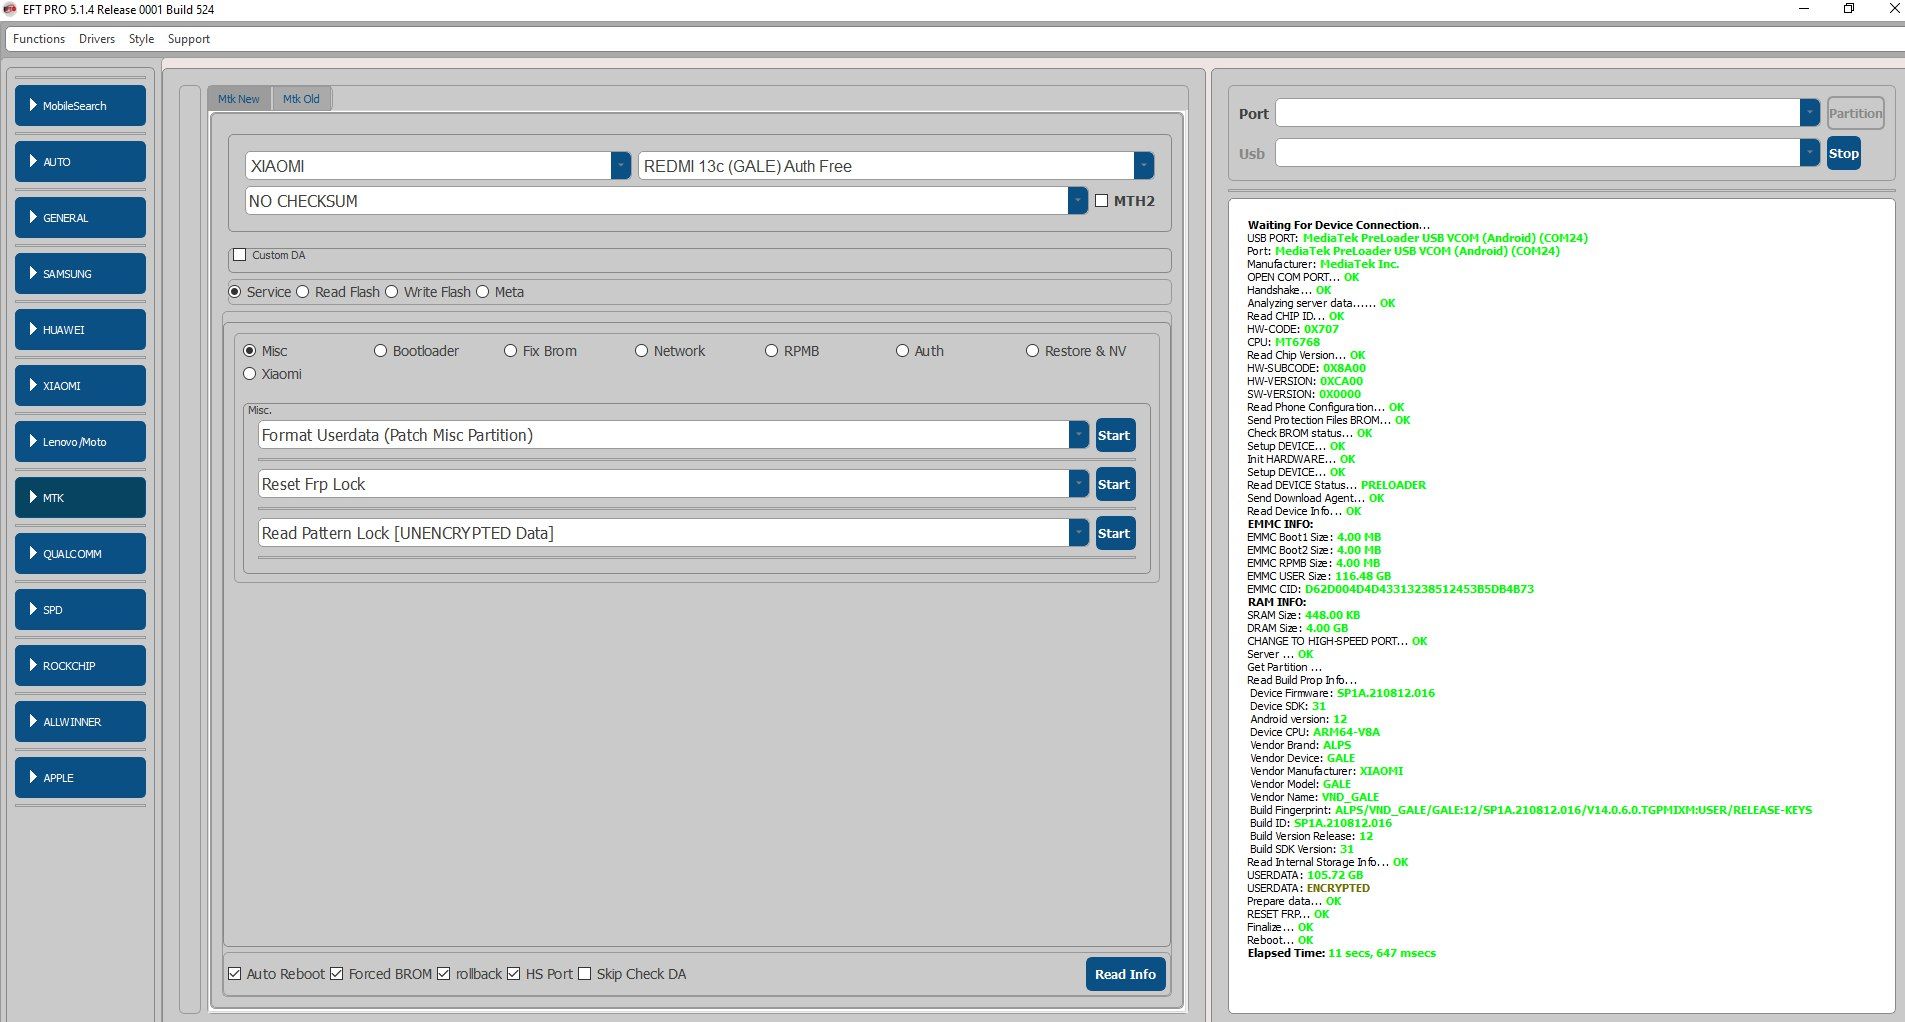
Task: Select the Network radio option
Action: (642, 351)
